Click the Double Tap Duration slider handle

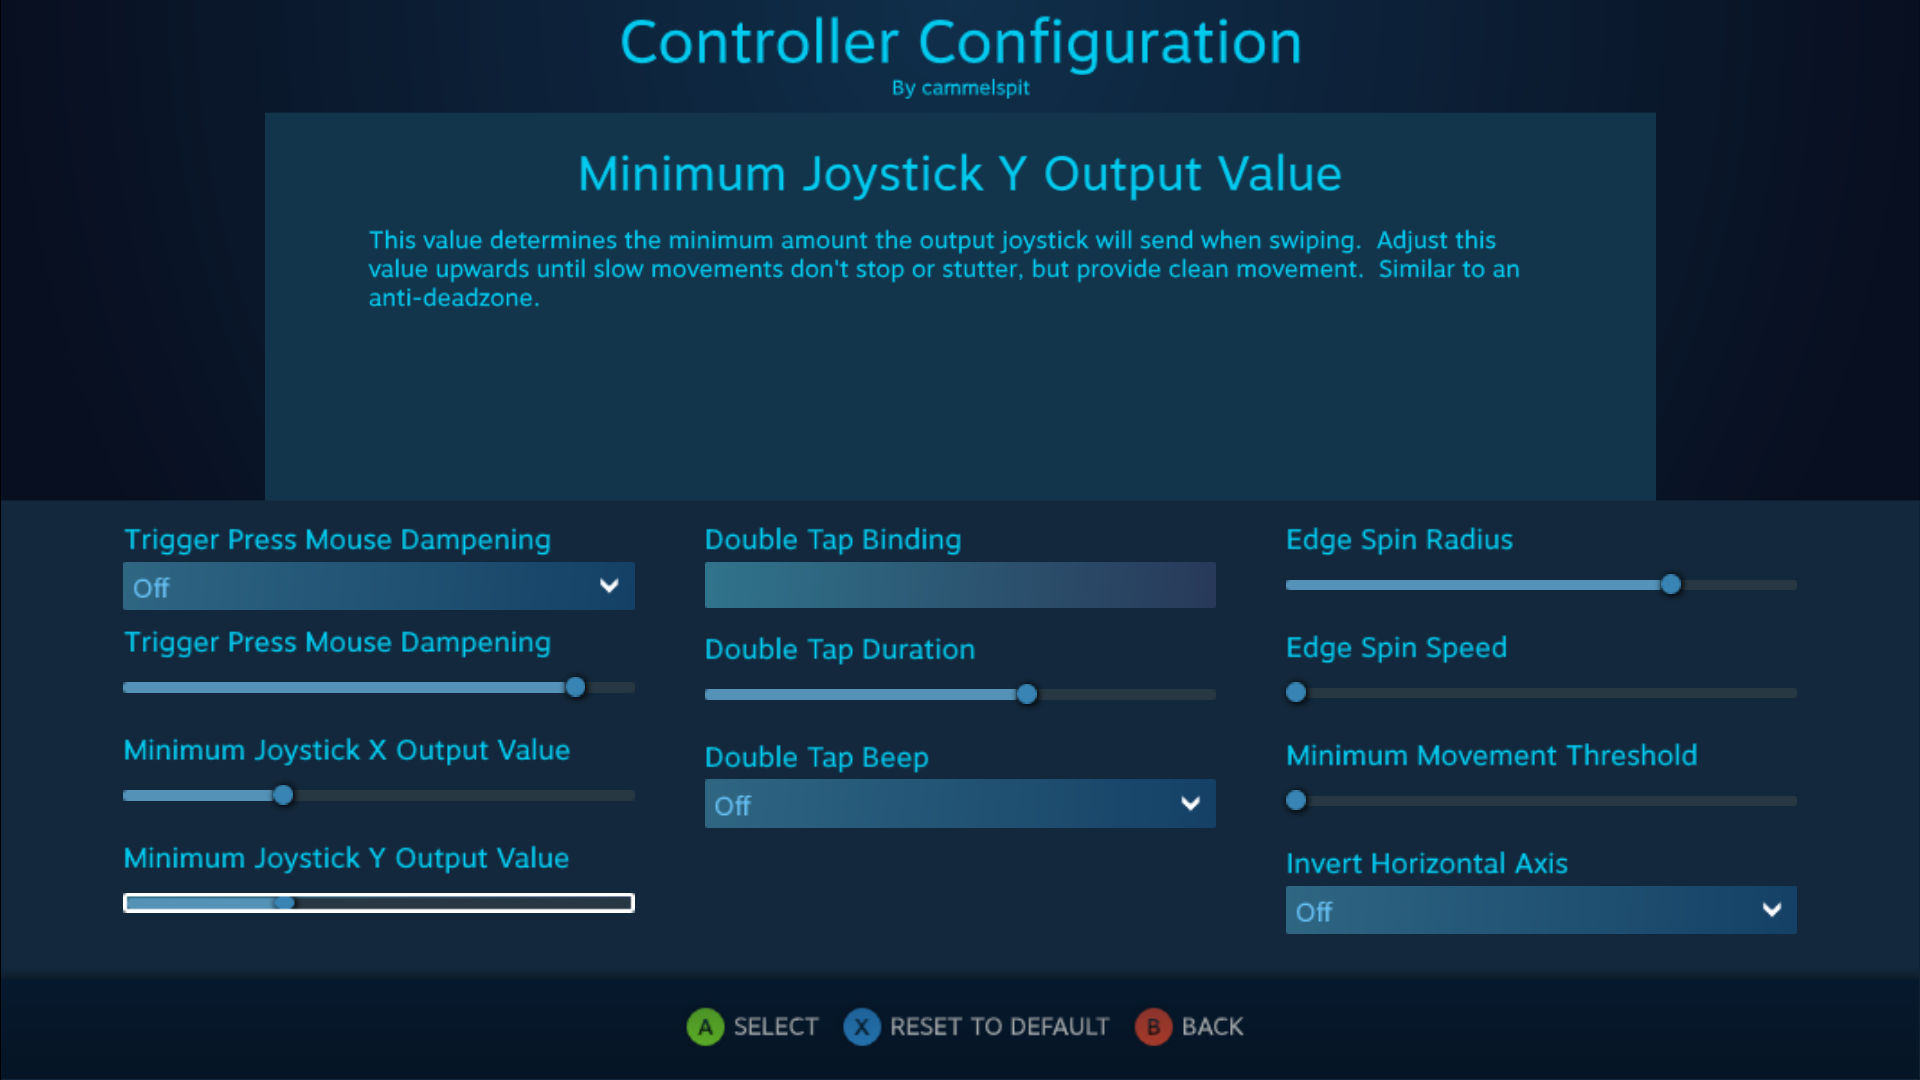pyautogui.click(x=1027, y=694)
